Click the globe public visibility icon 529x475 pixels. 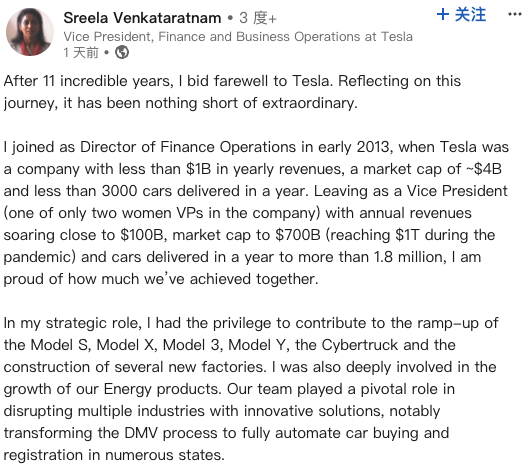pyautogui.click(x=121, y=52)
